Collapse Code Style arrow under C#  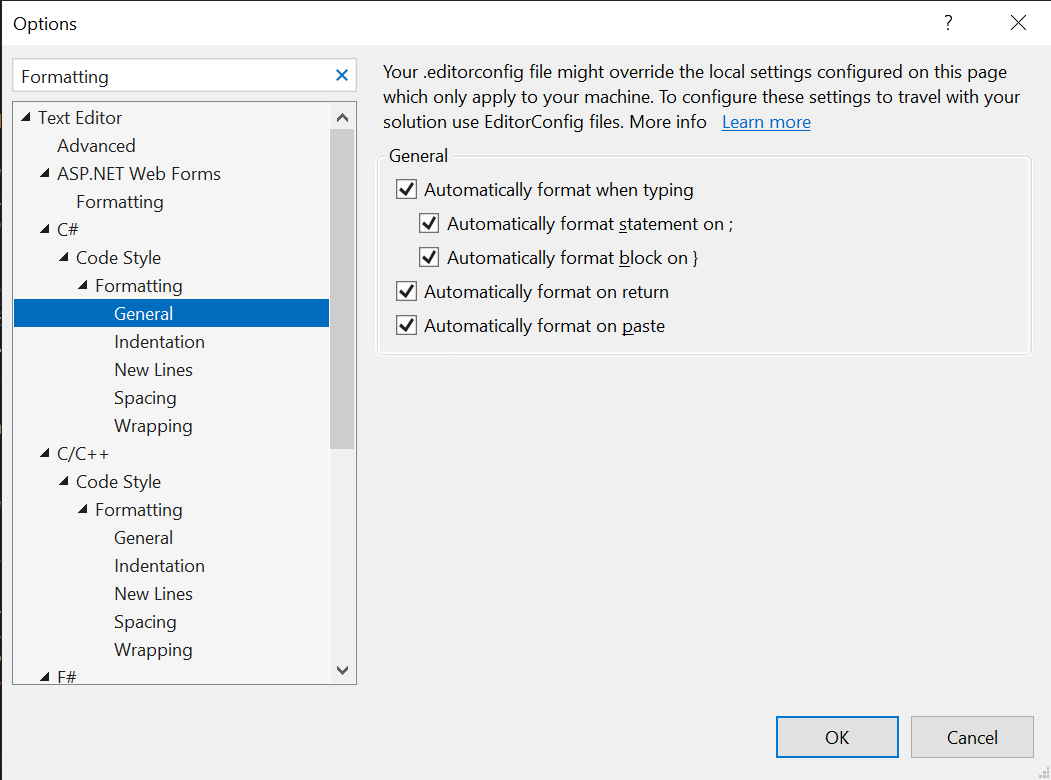[x=64, y=257]
